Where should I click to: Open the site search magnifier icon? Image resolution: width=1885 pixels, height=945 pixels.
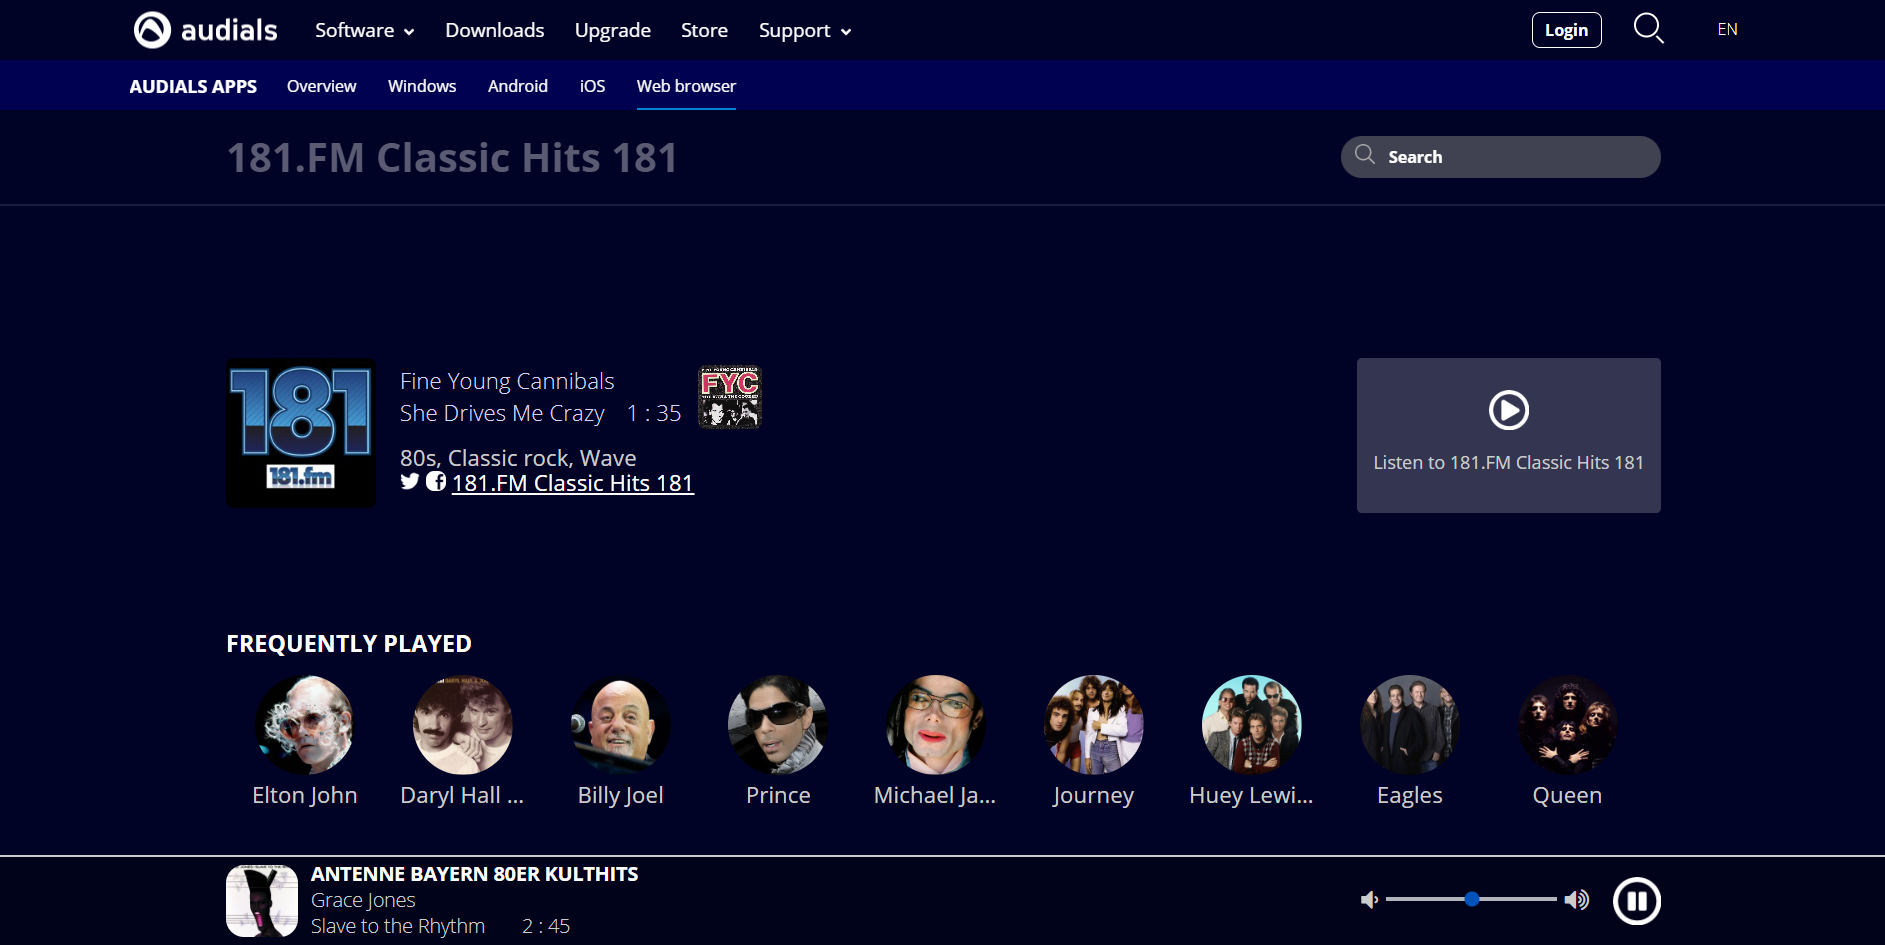pos(1648,29)
